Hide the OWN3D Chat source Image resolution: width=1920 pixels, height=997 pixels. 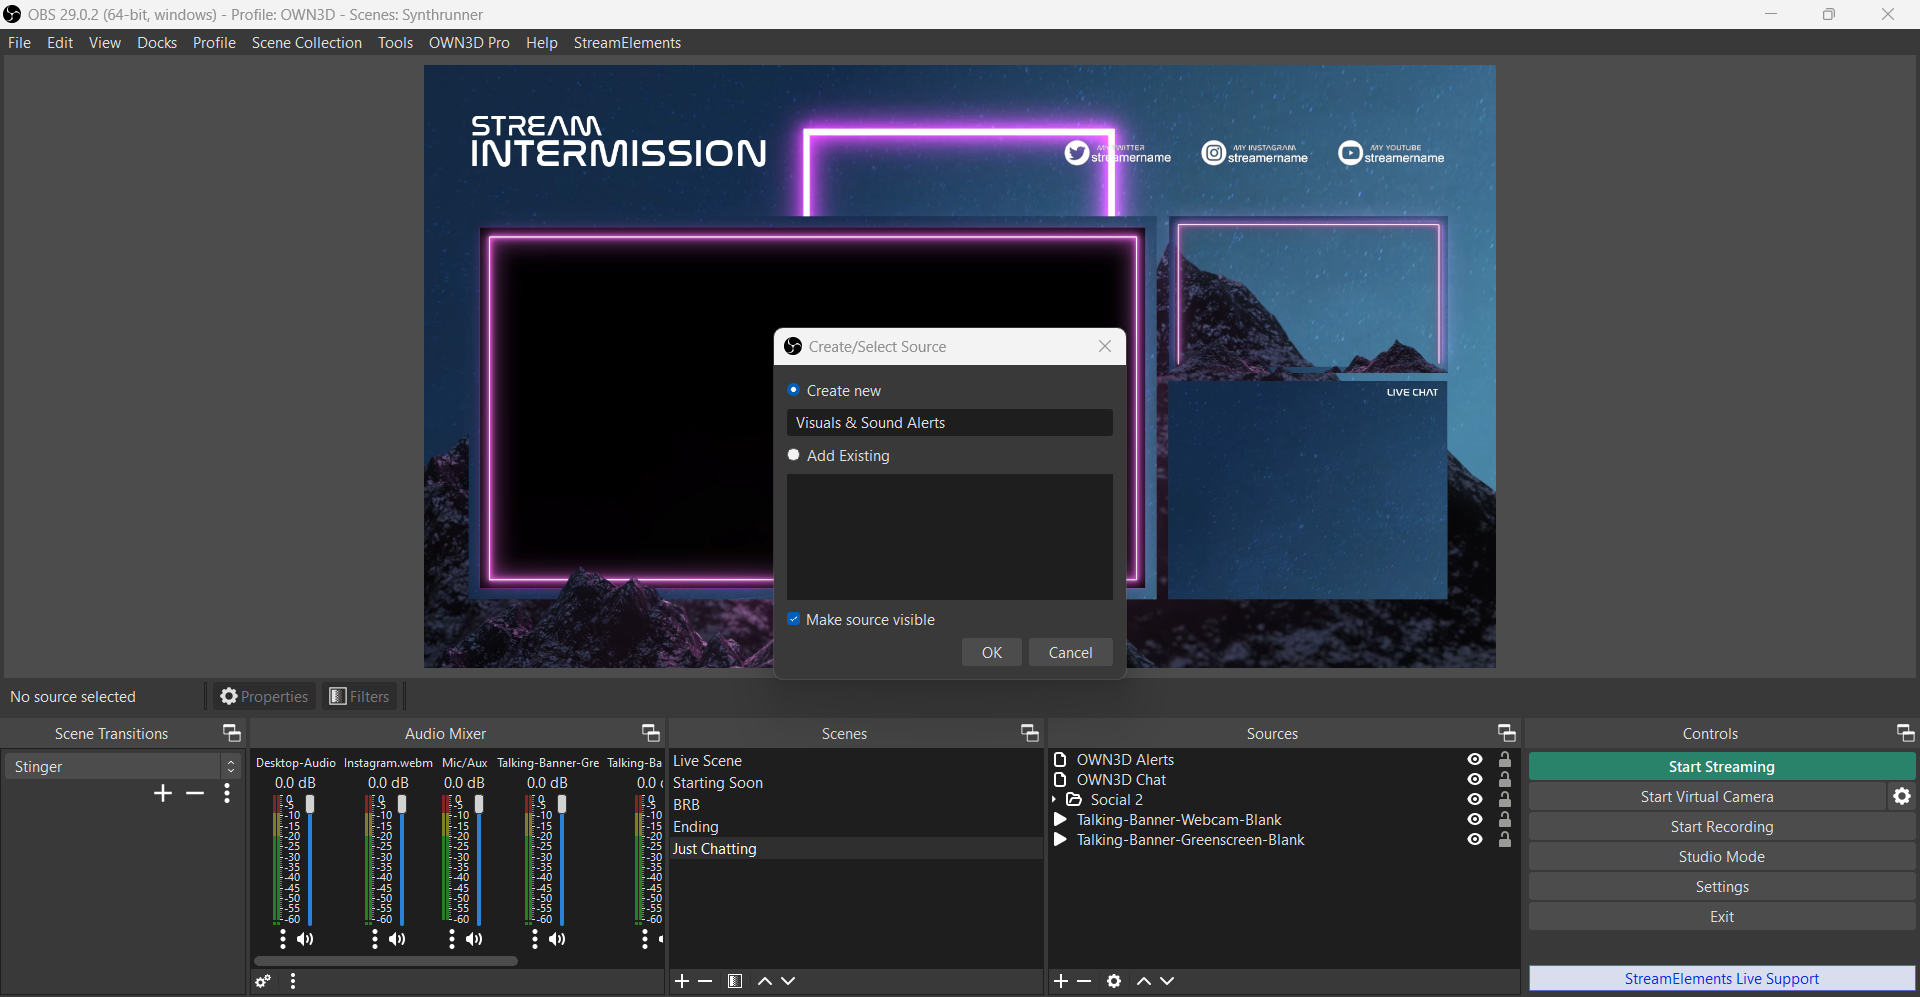tap(1475, 780)
